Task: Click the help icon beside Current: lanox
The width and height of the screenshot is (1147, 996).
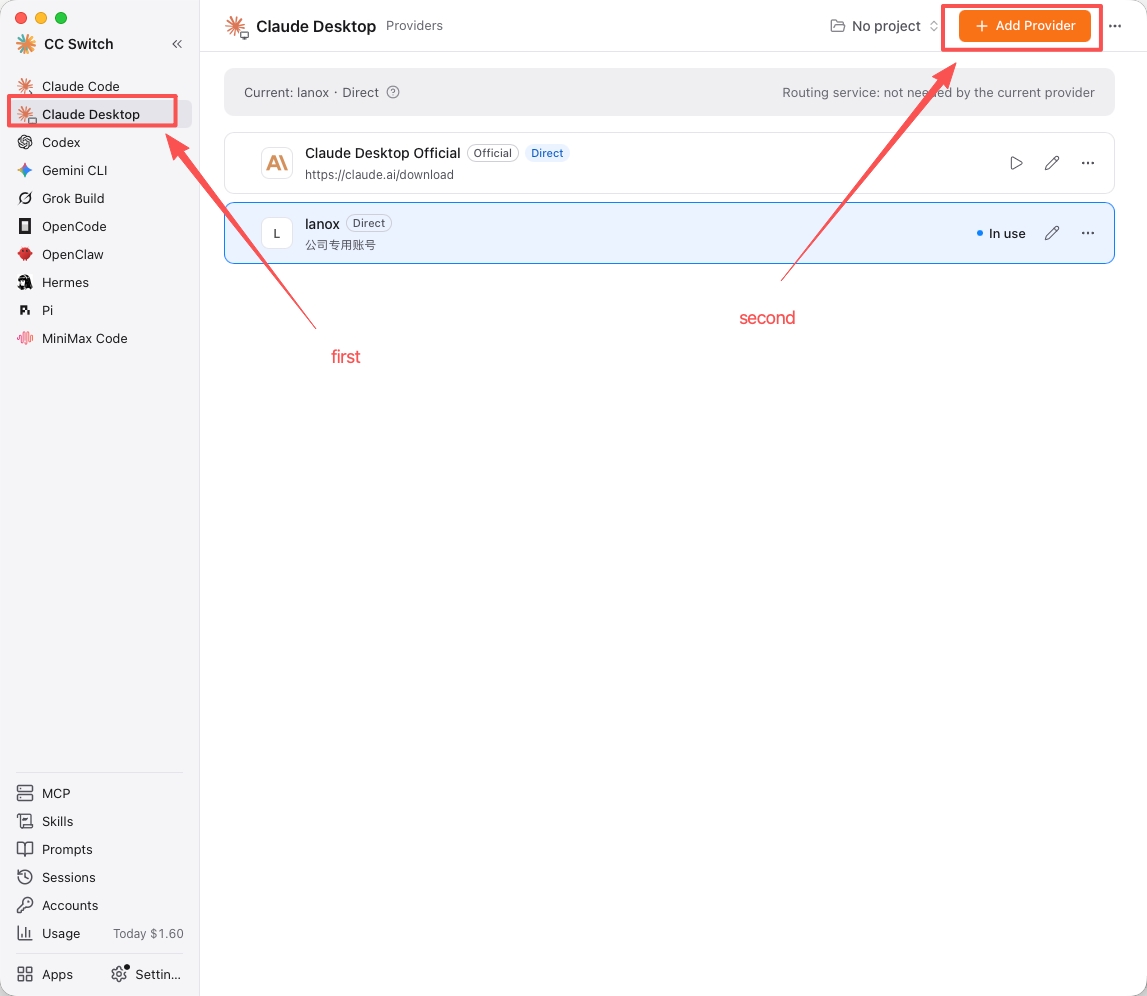Action: [393, 92]
